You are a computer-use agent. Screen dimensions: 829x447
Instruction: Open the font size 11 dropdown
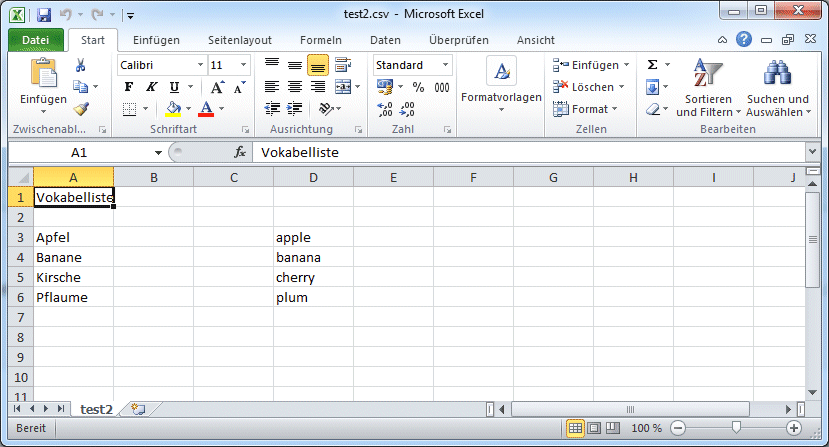(x=243, y=65)
